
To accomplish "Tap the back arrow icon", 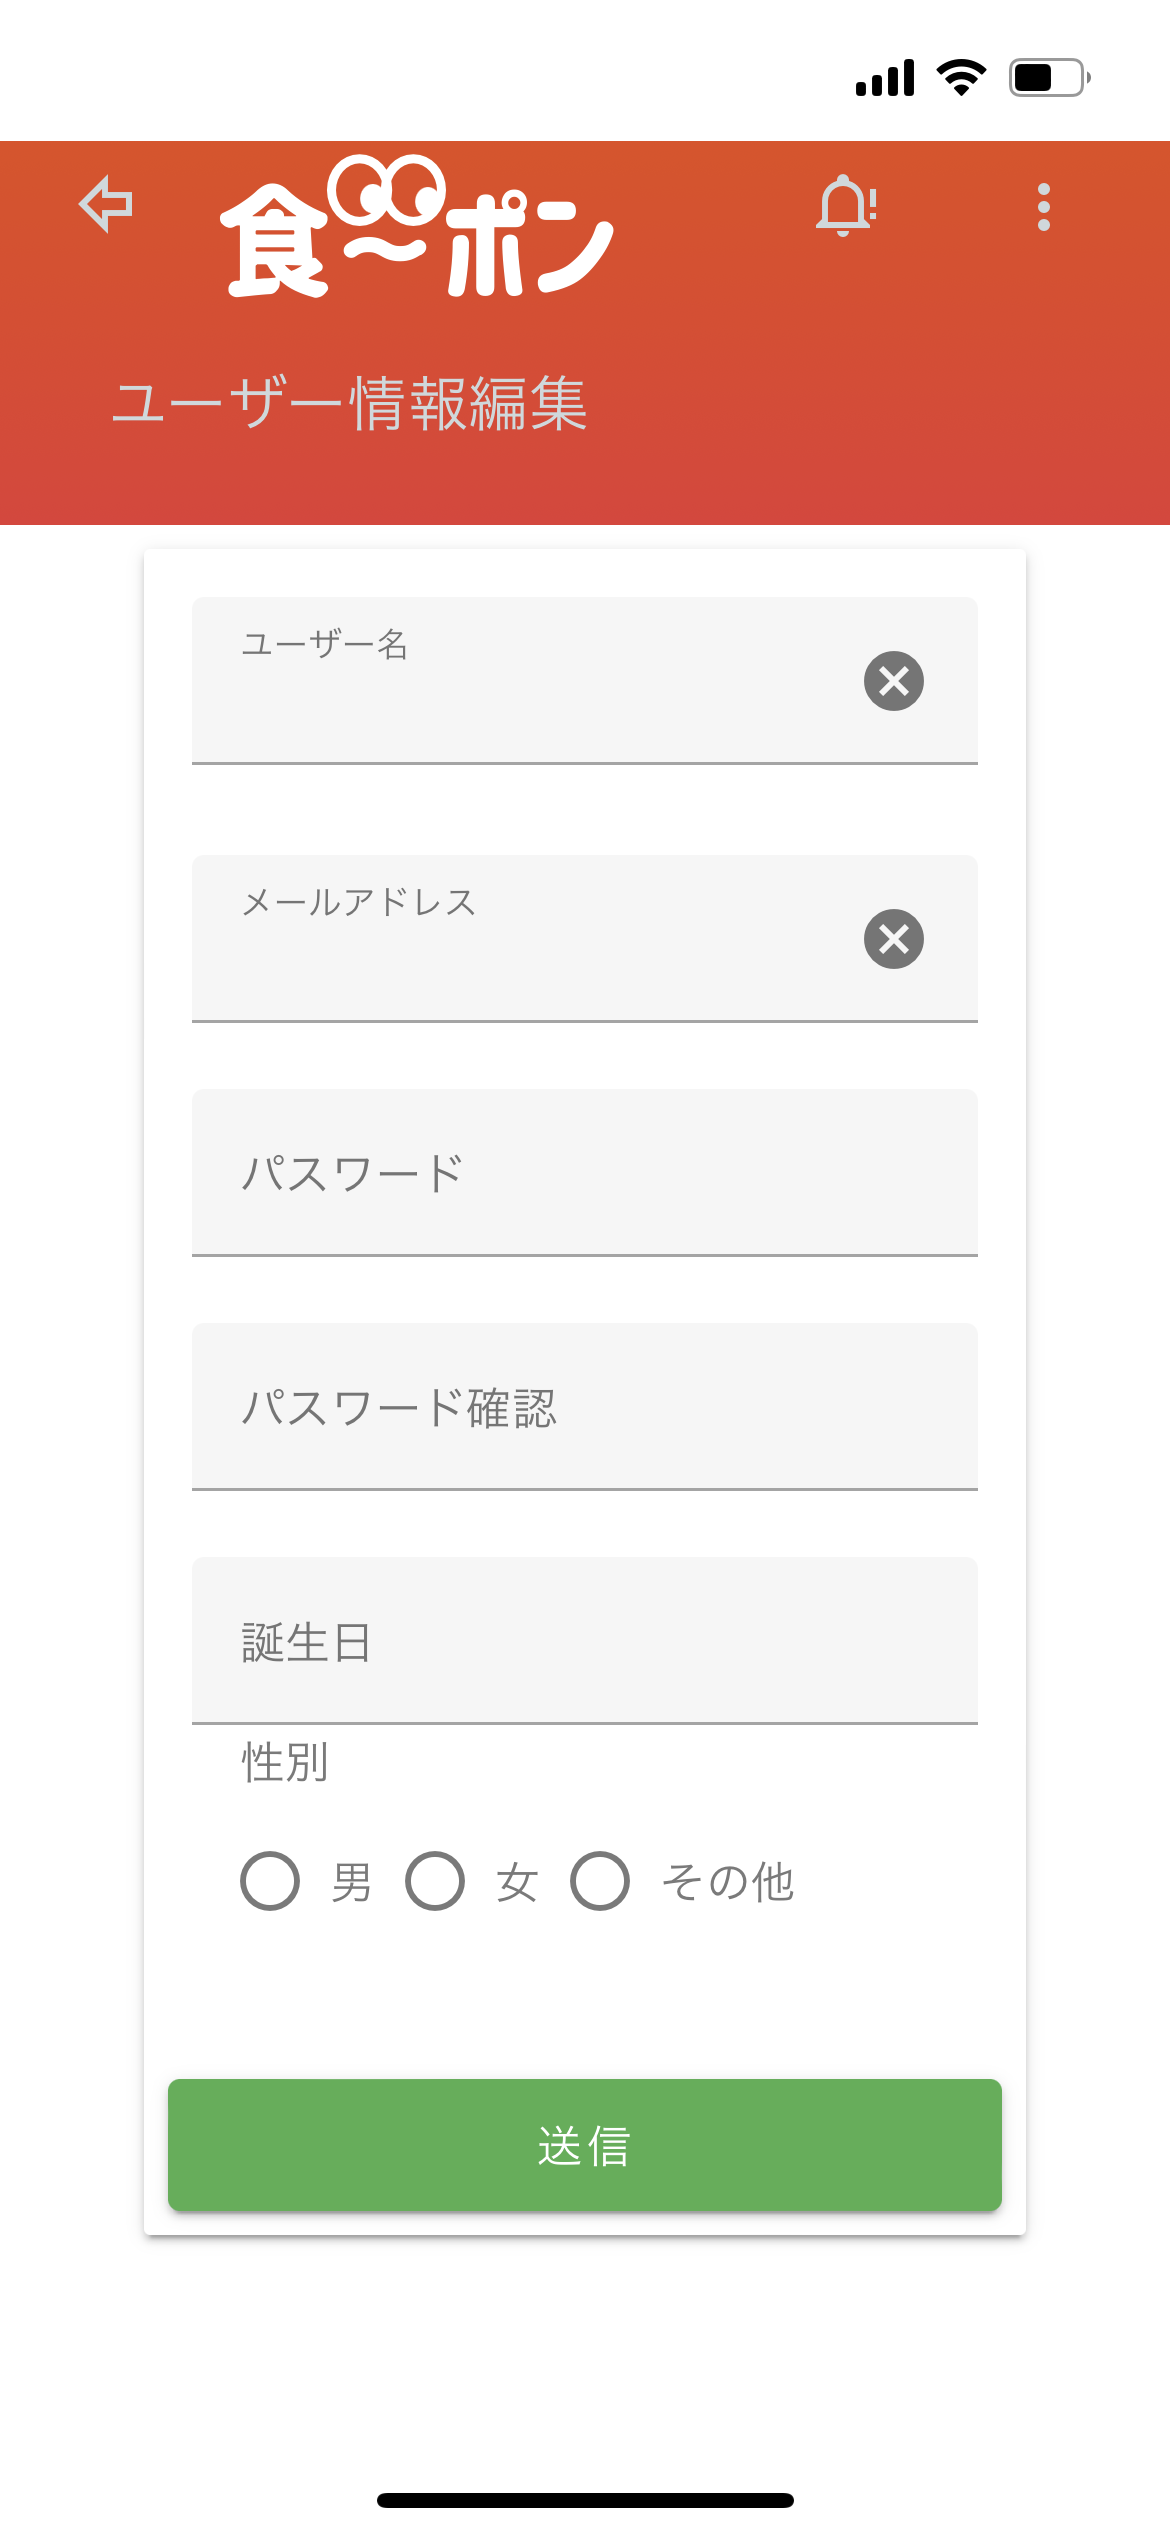I will click(106, 204).
